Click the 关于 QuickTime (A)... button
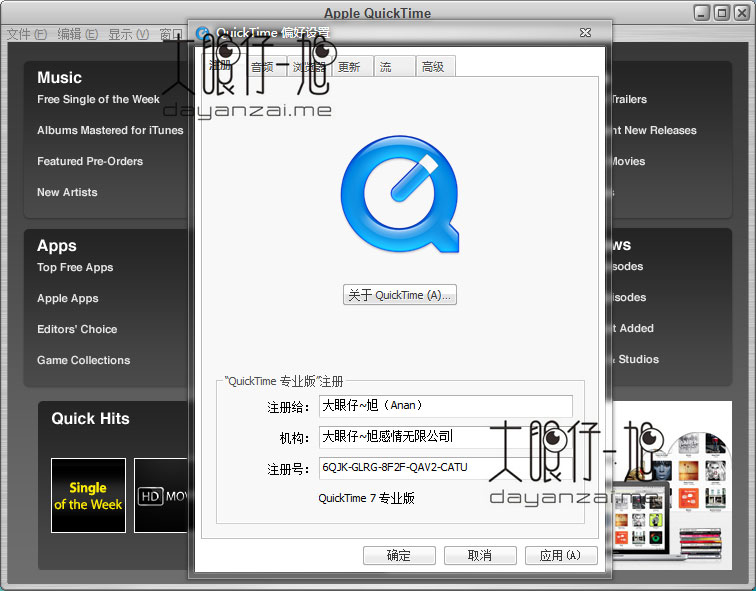Image resolution: width=756 pixels, height=591 pixels. (400, 295)
